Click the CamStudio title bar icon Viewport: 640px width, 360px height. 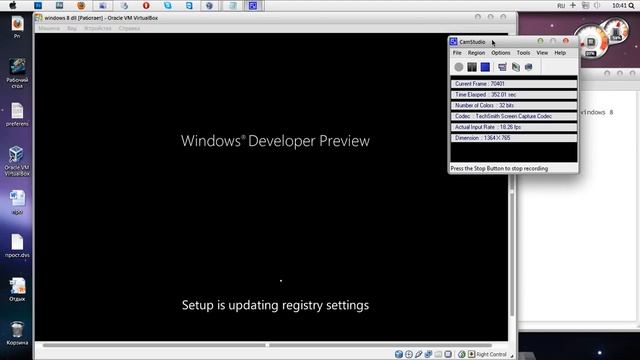[453, 42]
